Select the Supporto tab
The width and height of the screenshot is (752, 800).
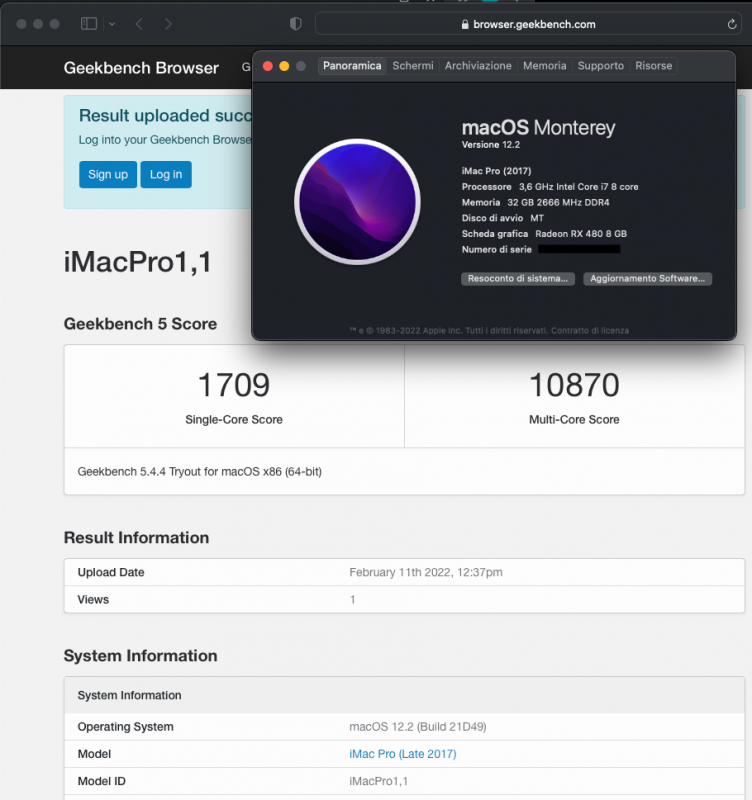(x=600, y=66)
